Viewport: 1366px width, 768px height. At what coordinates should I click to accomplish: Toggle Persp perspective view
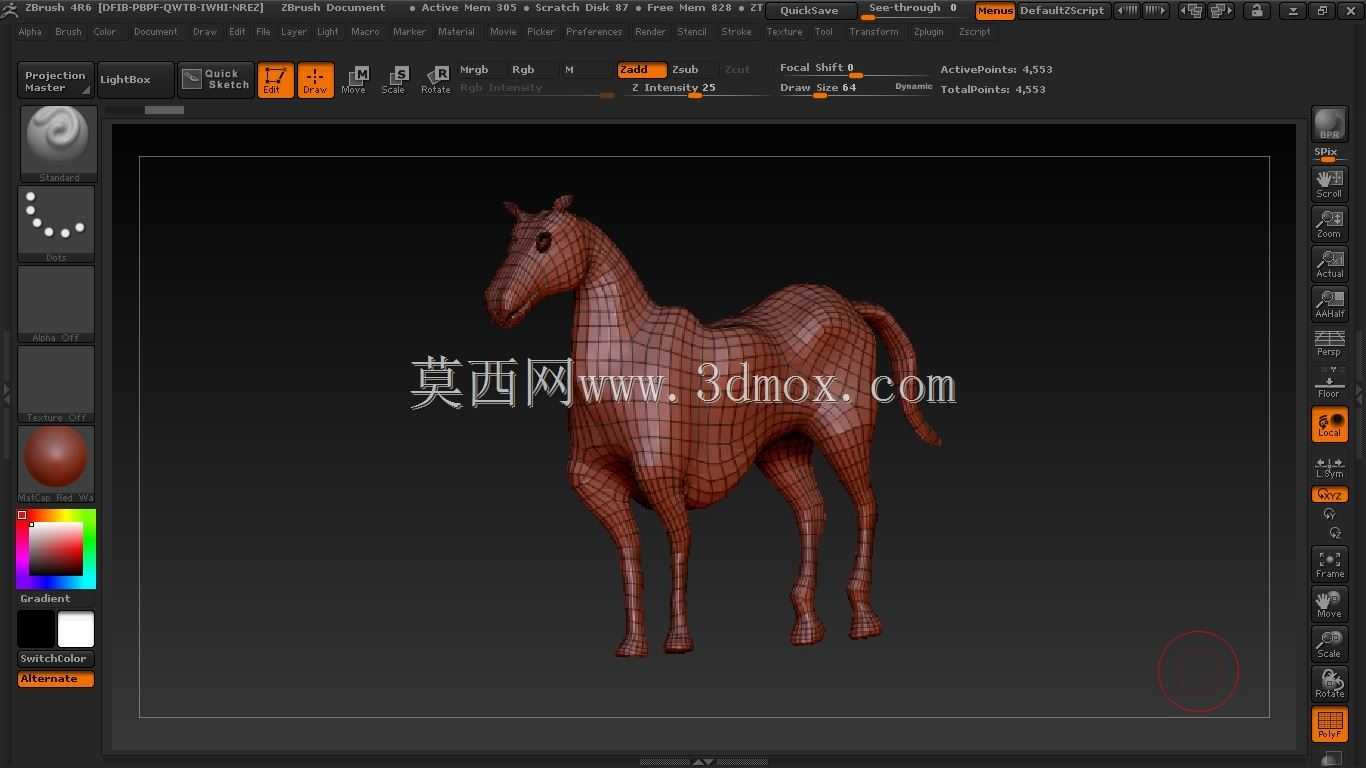1329,343
